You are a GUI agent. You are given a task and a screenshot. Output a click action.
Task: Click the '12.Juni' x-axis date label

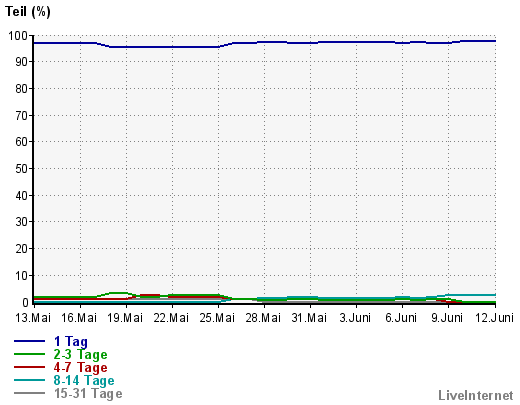pos(494,318)
